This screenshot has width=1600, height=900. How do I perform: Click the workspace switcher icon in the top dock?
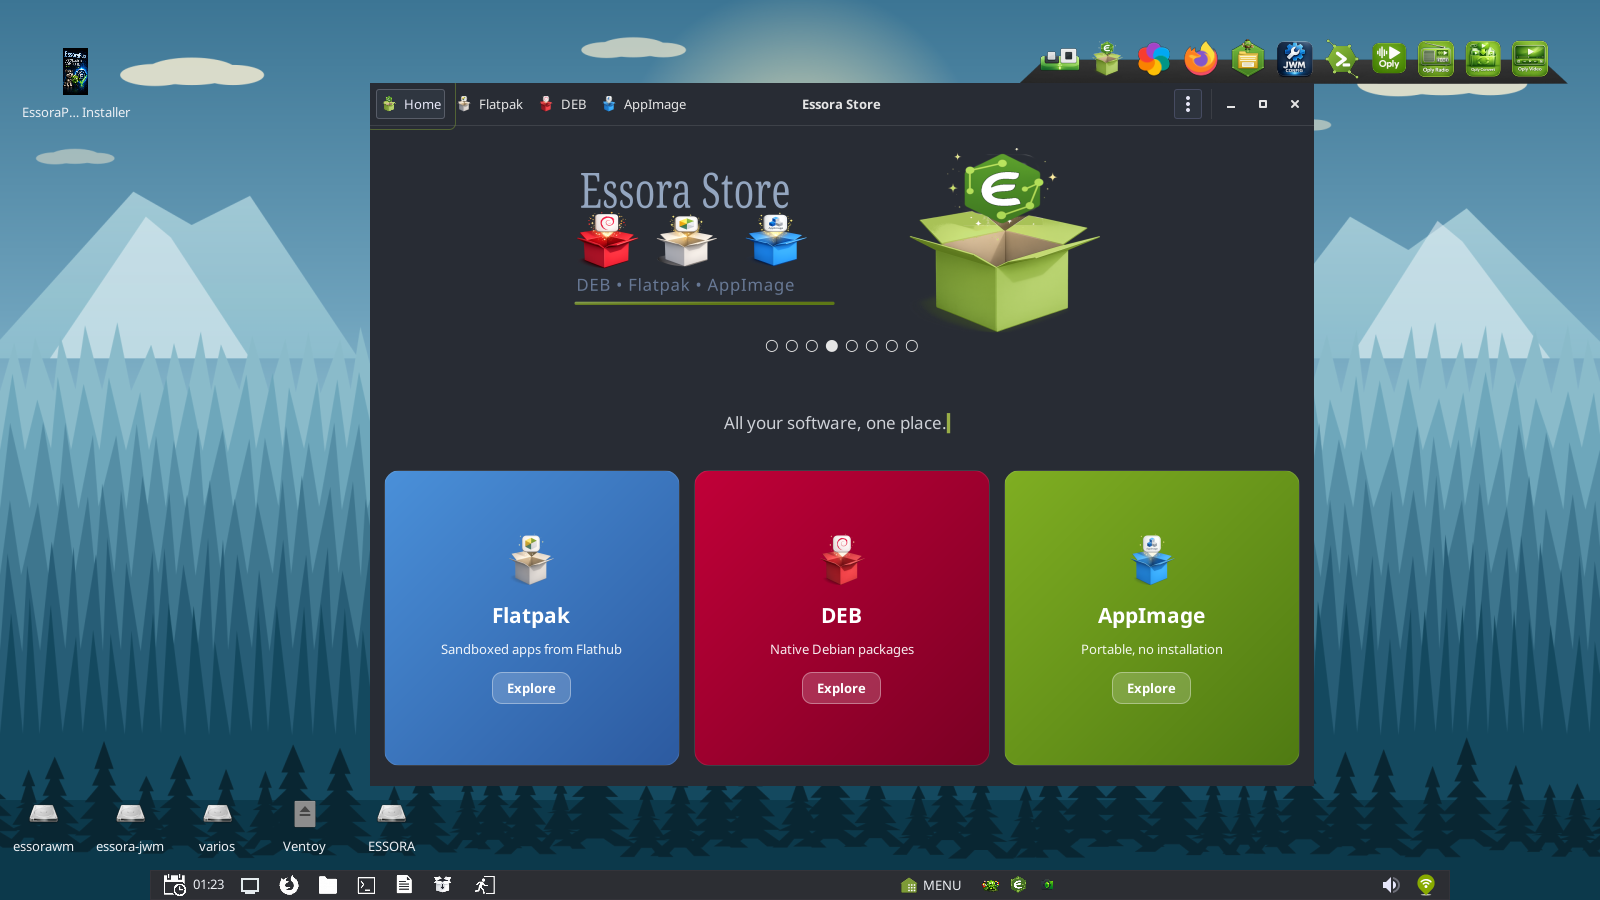tap(1060, 59)
